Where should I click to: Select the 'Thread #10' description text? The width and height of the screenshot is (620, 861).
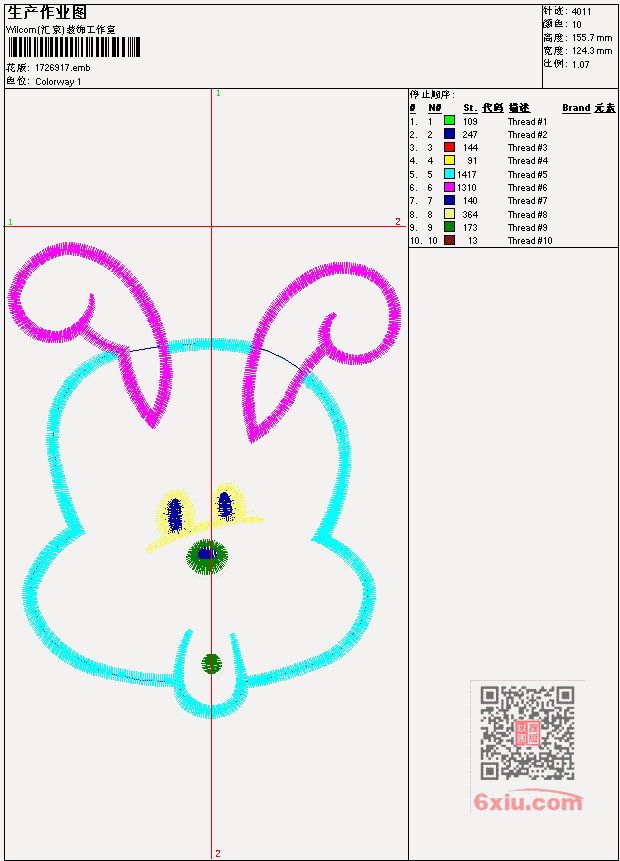pyautogui.click(x=529, y=241)
